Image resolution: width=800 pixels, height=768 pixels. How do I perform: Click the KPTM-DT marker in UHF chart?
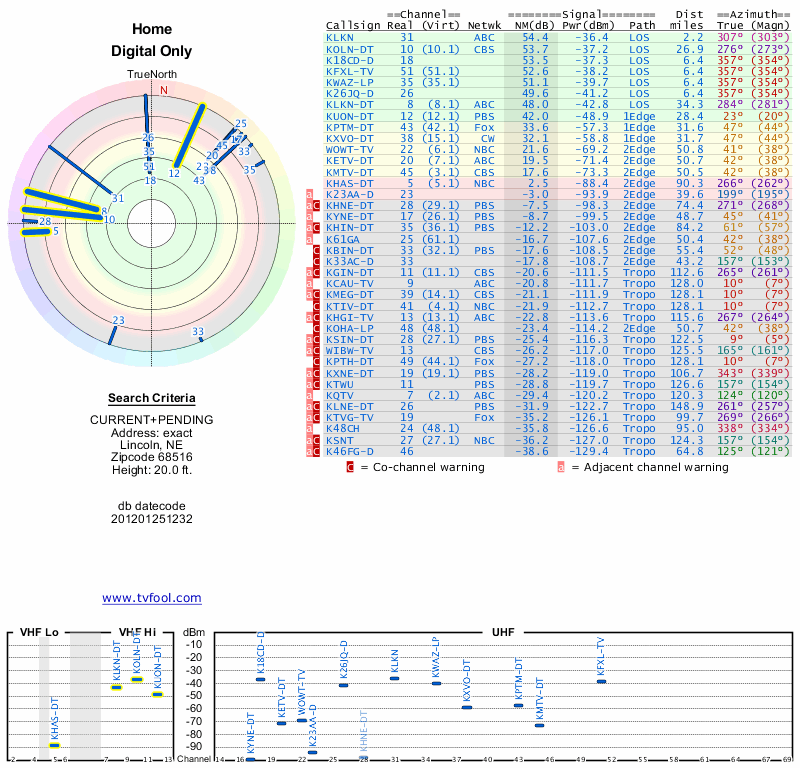pos(518,705)
